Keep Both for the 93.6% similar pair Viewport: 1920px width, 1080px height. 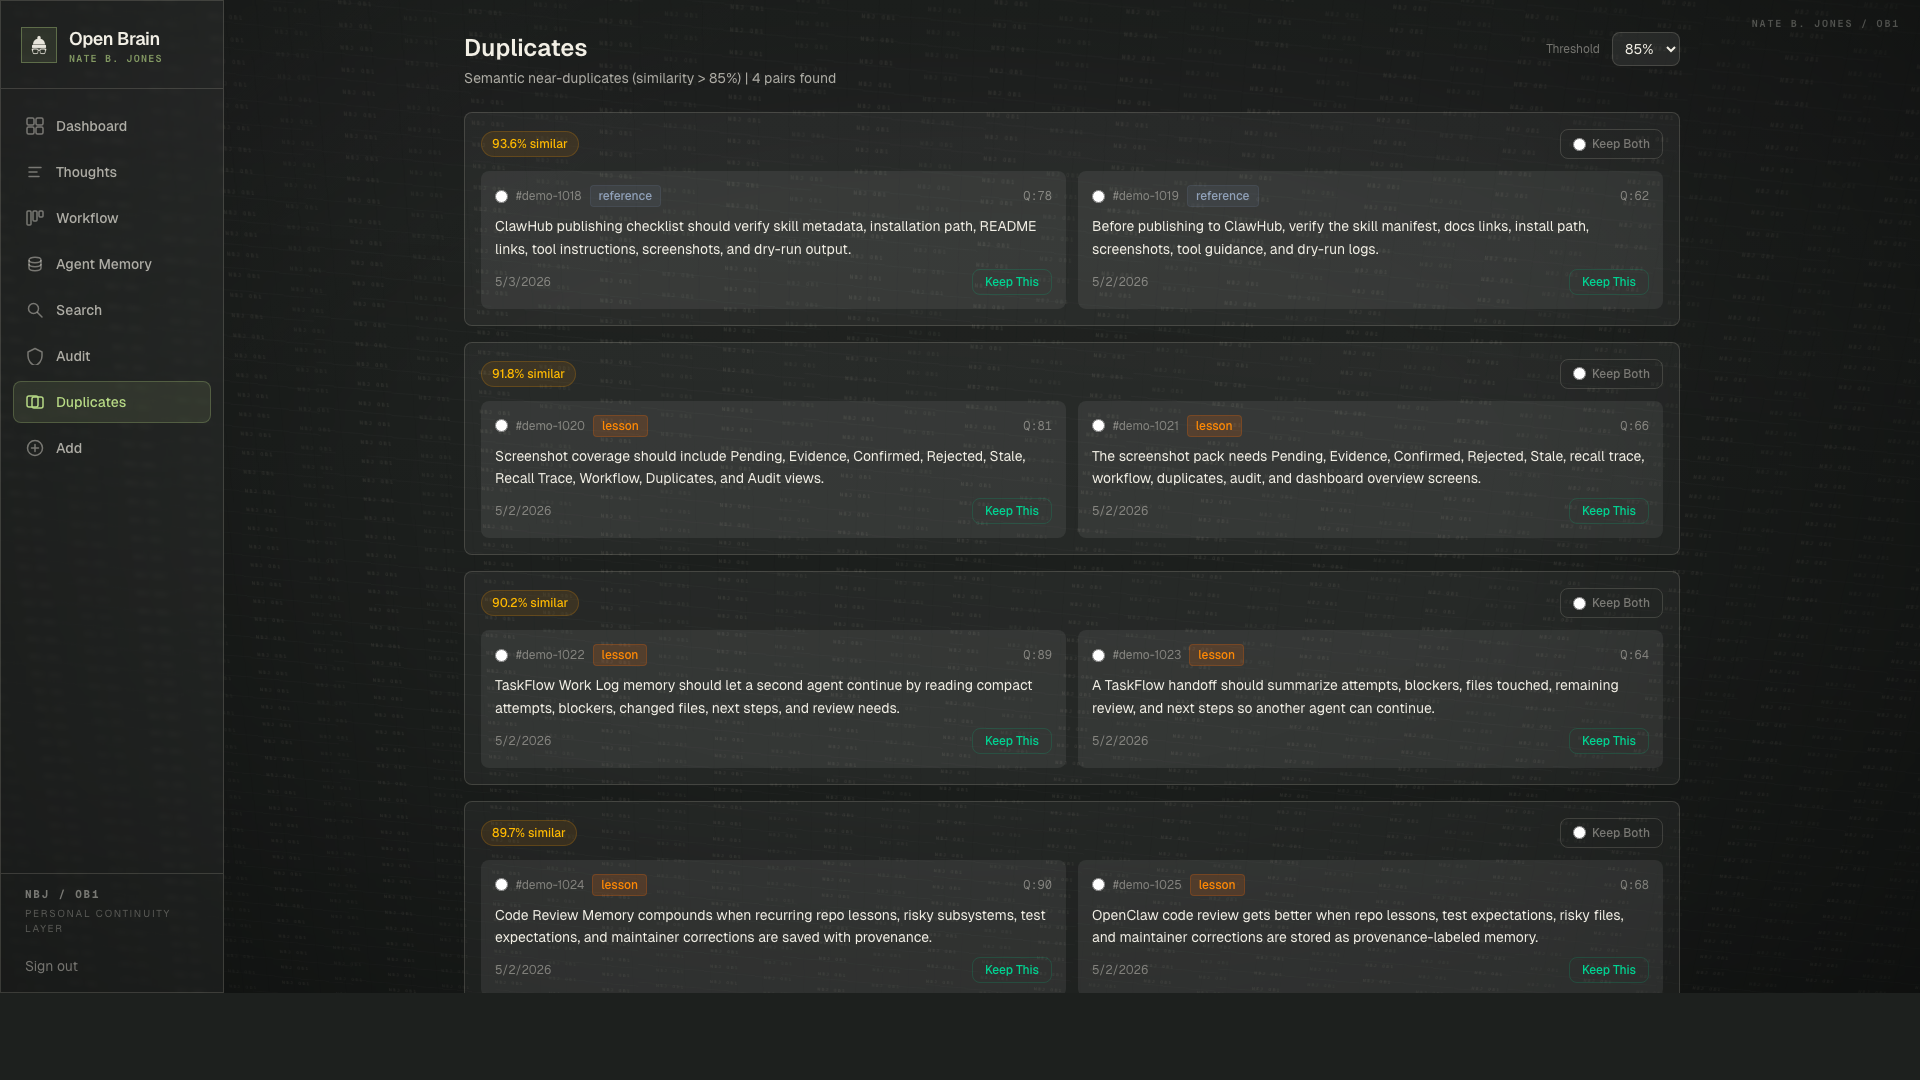click(1611, 144)
